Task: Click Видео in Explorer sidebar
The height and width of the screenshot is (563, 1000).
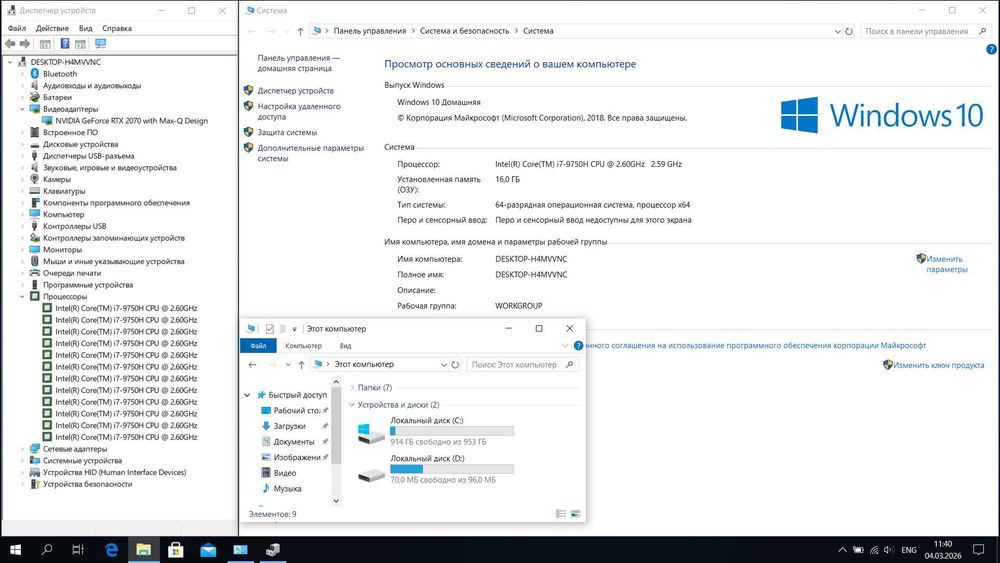Action: coord(284,472)
